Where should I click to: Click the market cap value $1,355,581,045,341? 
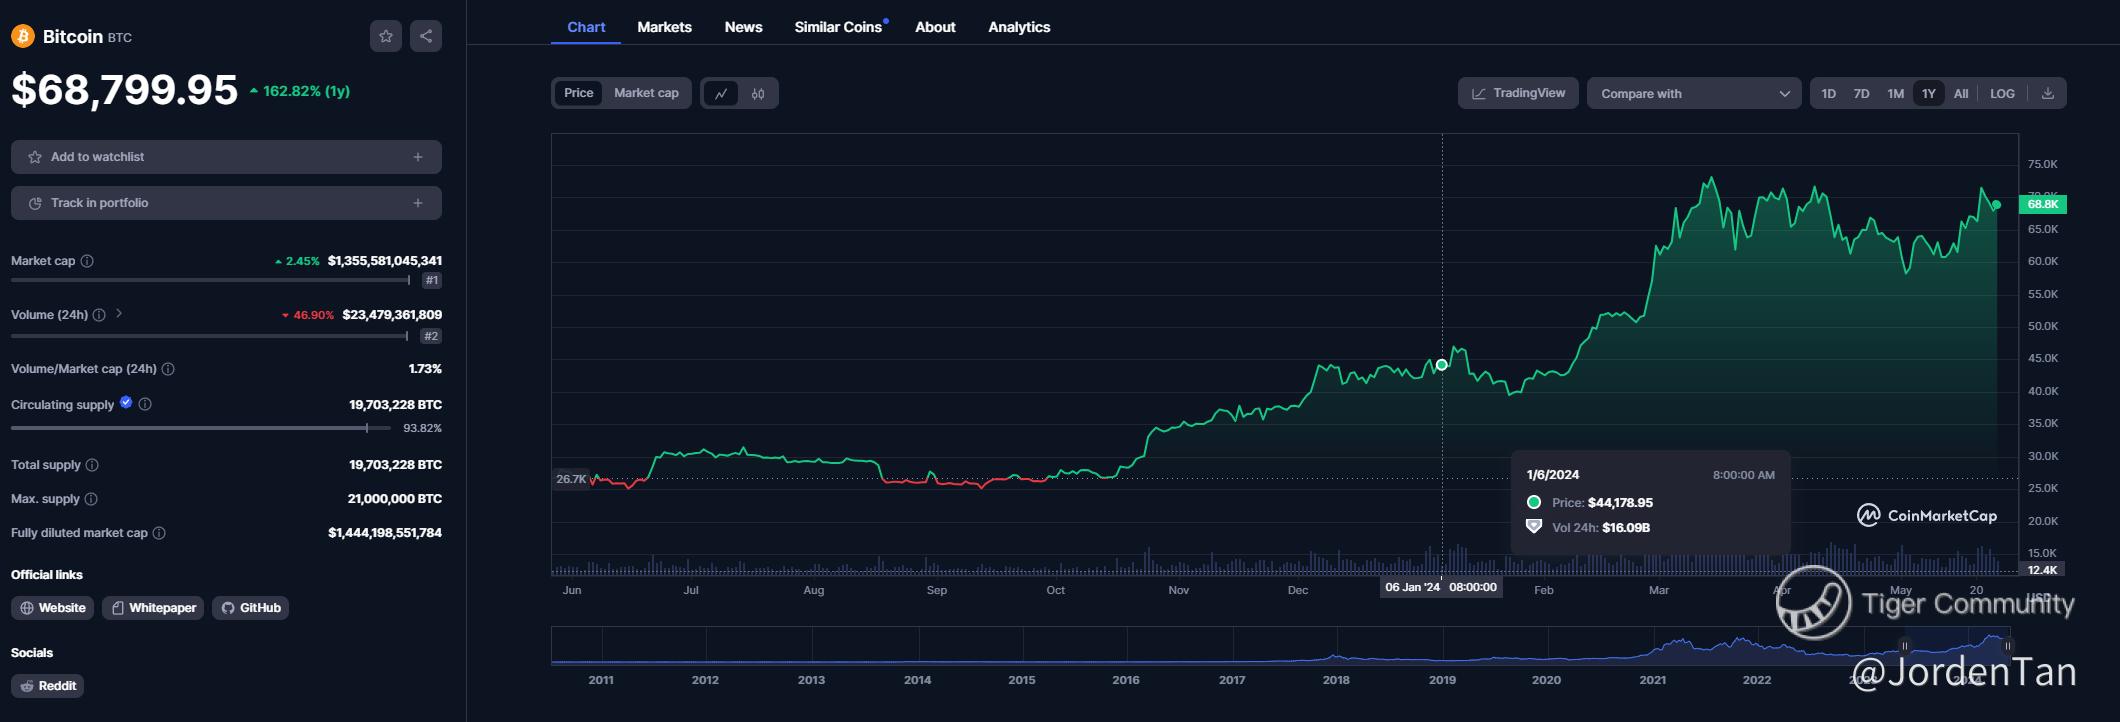click(x=385, y=261)
